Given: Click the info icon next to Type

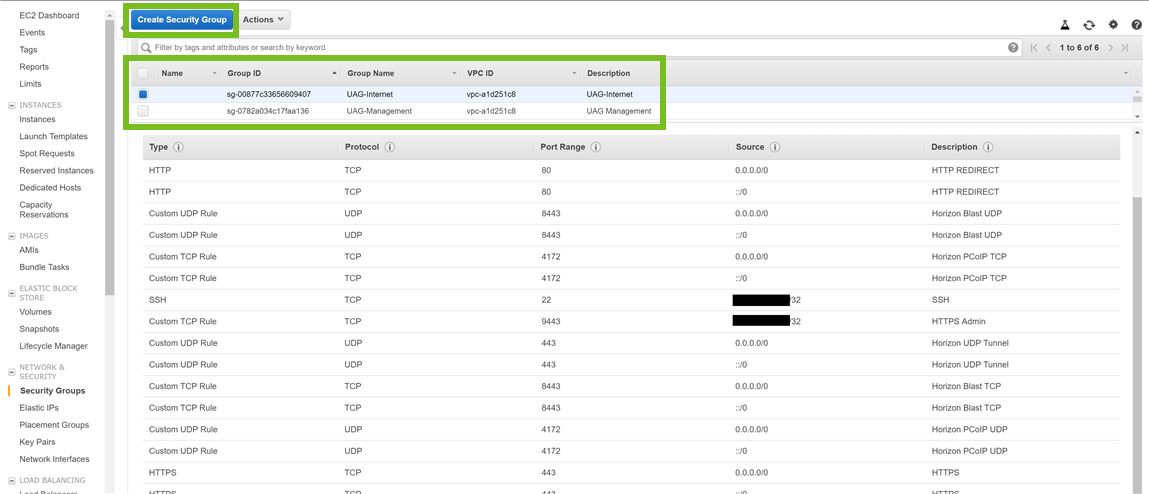Looking at the screenshot, I should [178, 147].
